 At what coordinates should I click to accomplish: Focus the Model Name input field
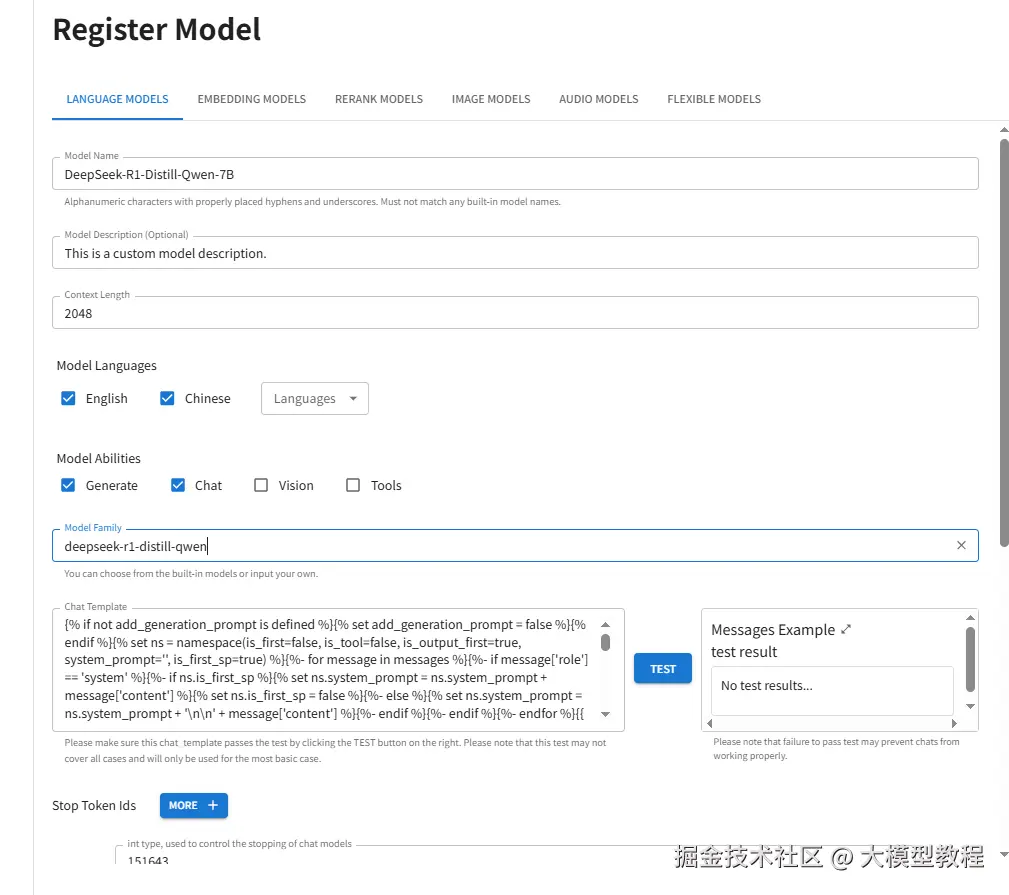click(x=515, y=174)
